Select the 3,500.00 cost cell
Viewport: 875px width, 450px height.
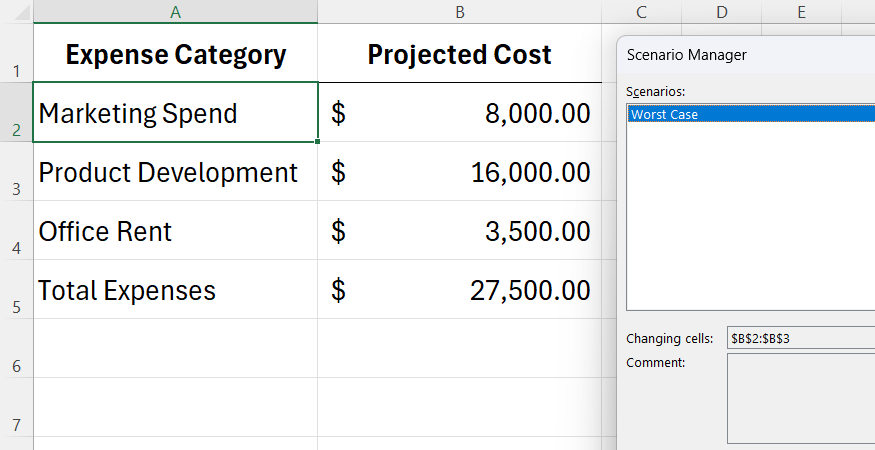click(460, 230)
